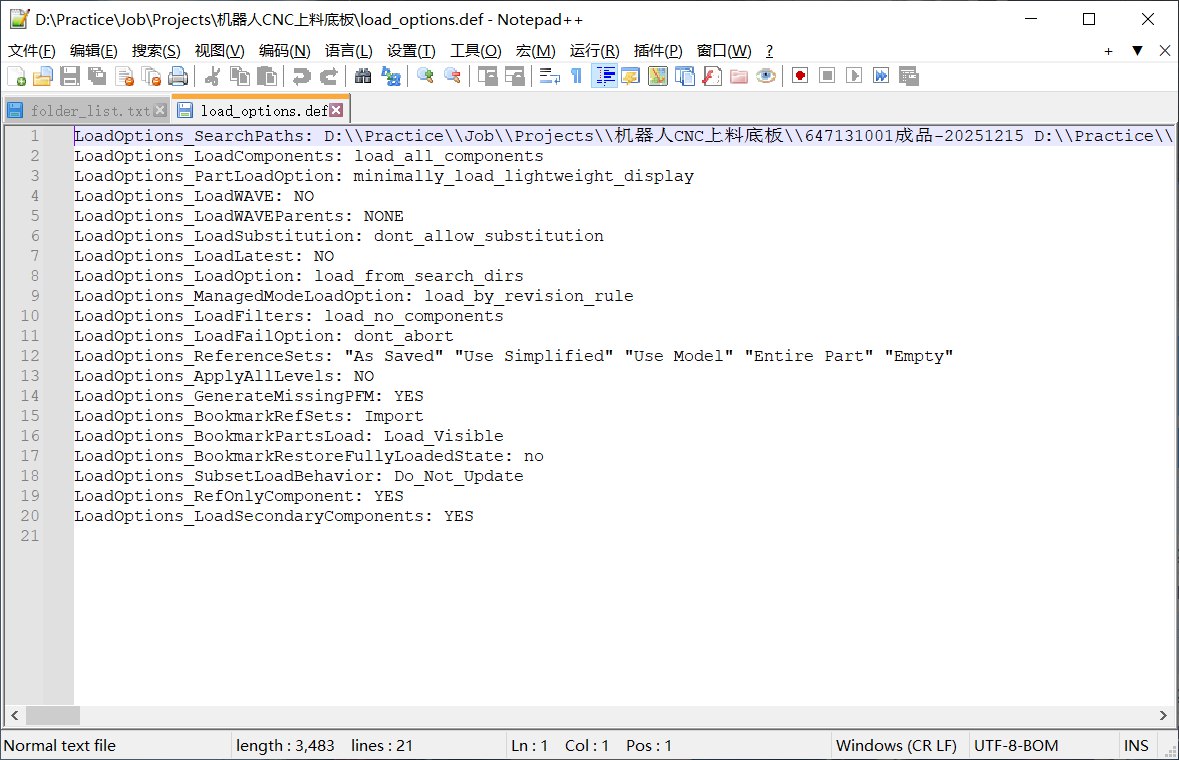Start macro recording with red dot icon
This screenshot has width=1179, height=760.
[799, 76]
